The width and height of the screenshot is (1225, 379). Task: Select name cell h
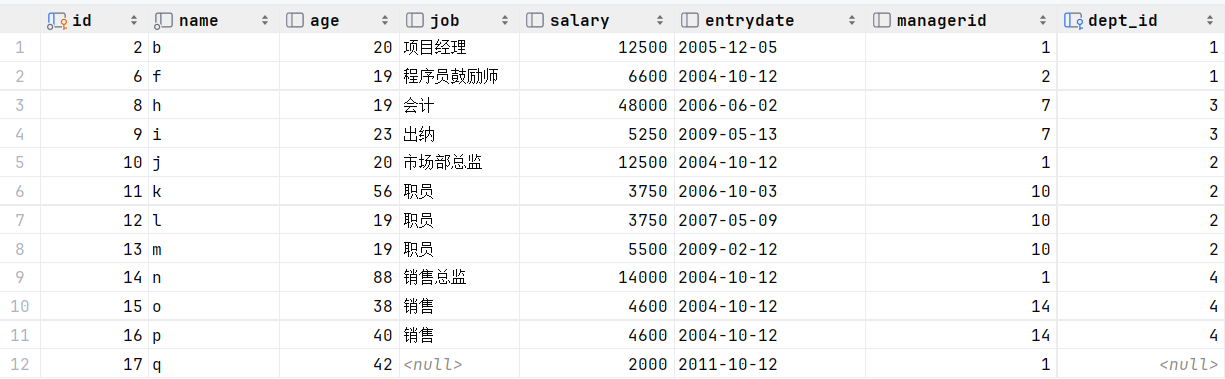coord(213,105)
